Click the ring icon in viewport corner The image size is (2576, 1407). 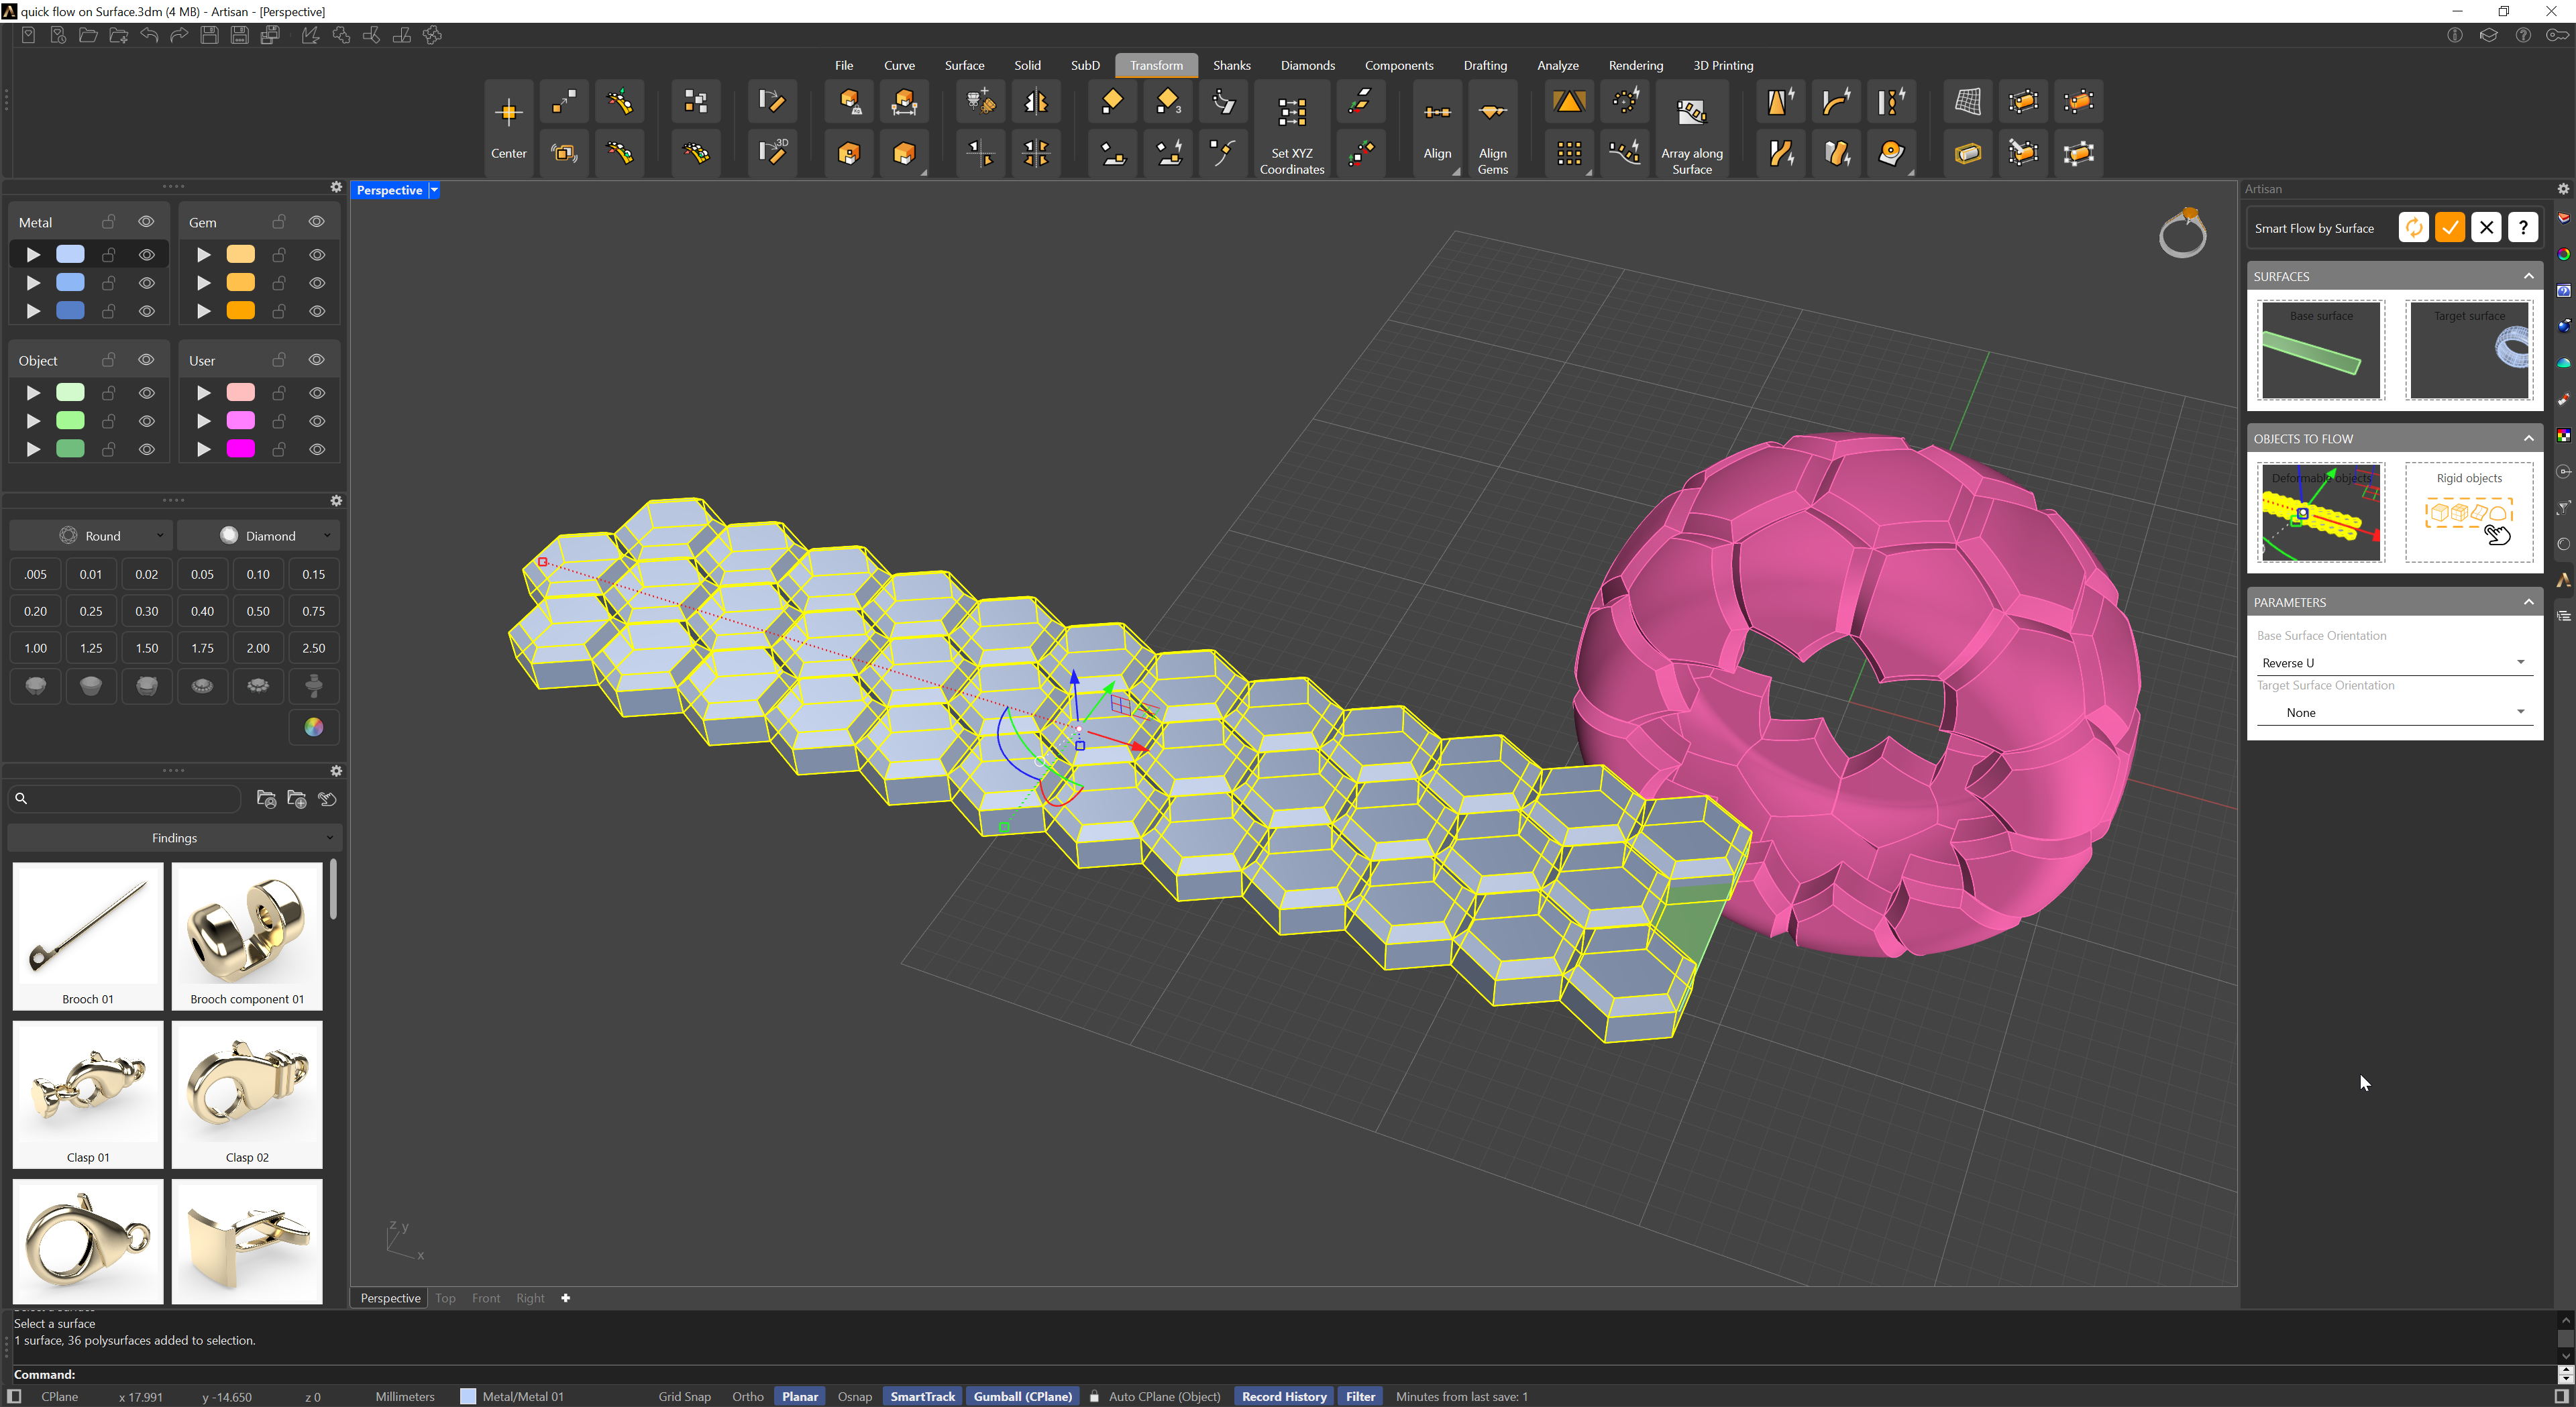coord(2183,232)
